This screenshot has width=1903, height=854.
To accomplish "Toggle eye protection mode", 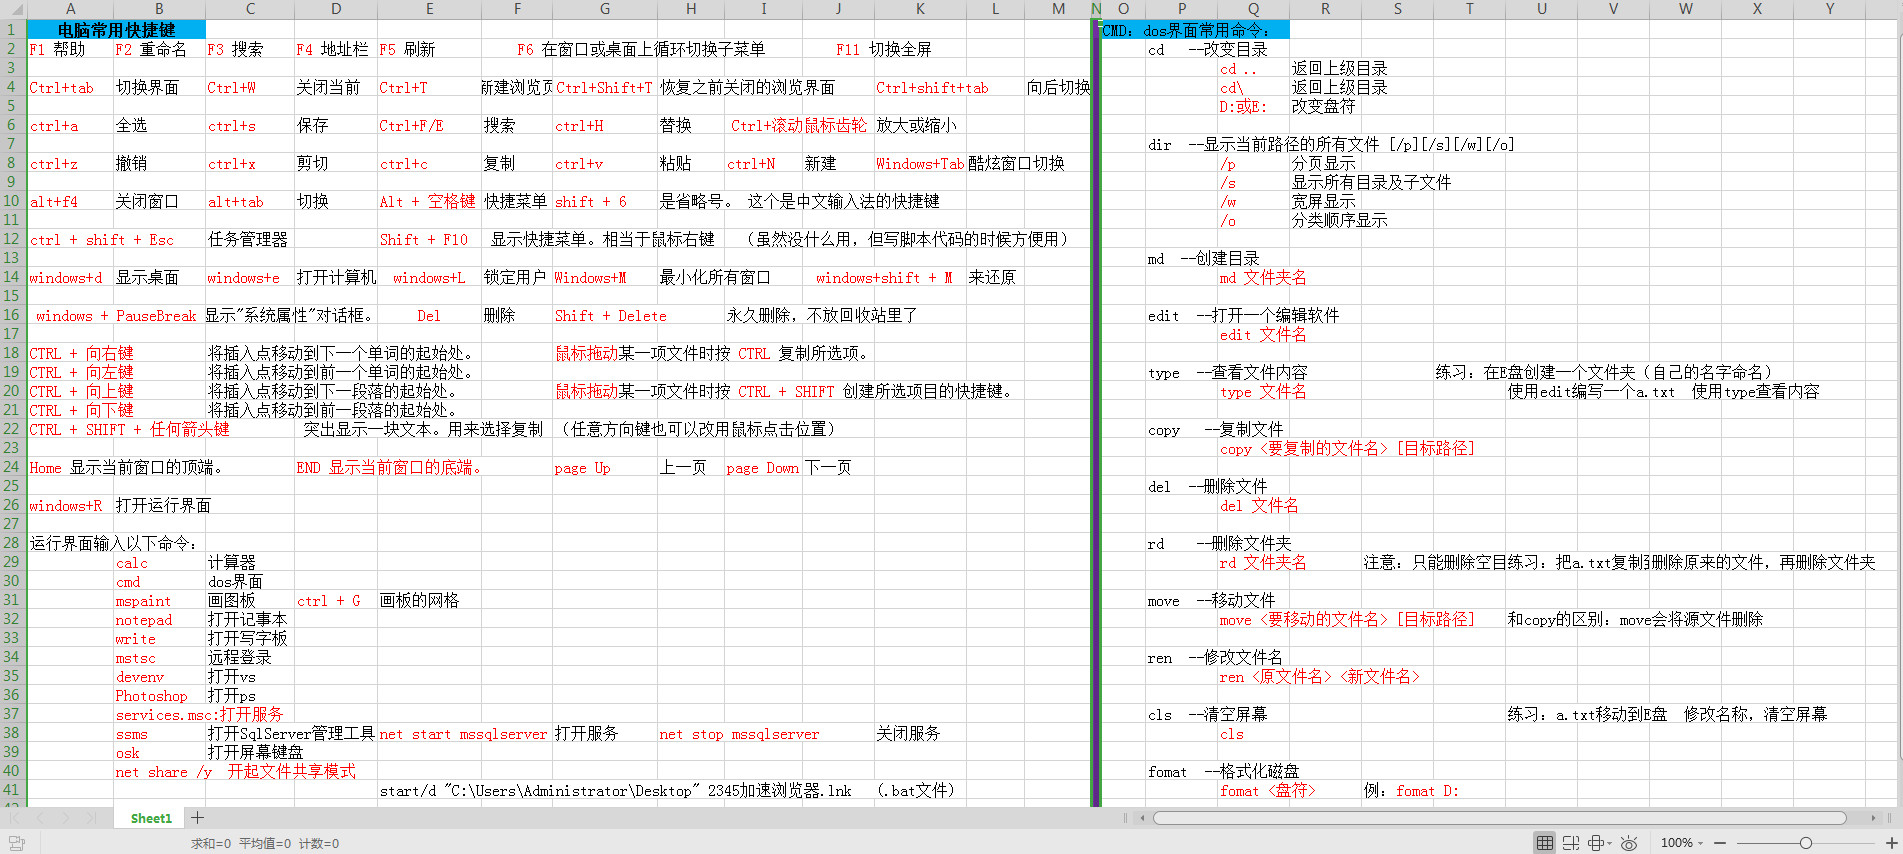I will [x=1629, y=843].
